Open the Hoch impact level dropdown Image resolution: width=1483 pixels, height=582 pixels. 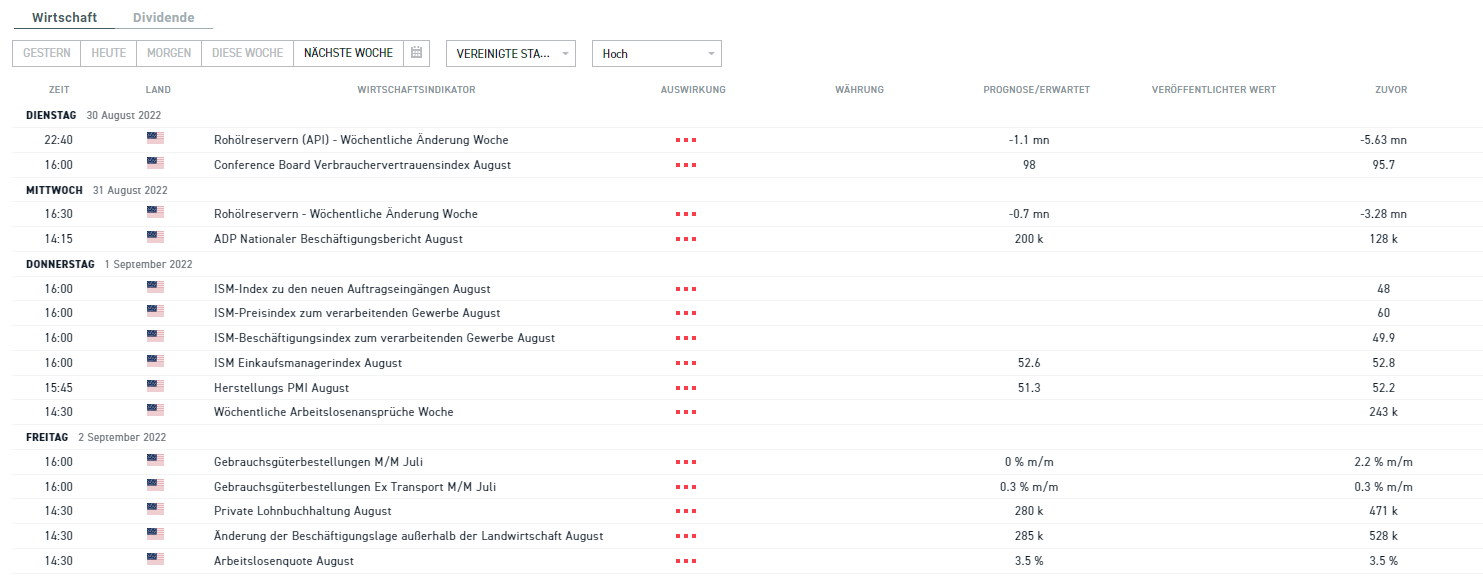coord(657,53)
